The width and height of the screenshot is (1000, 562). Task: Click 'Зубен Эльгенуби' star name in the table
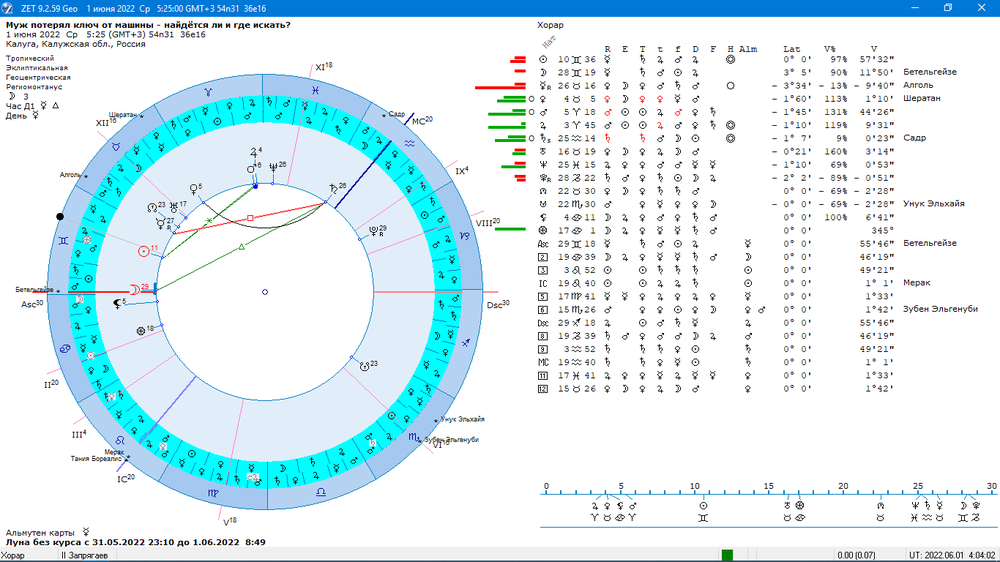pos(941,309)
